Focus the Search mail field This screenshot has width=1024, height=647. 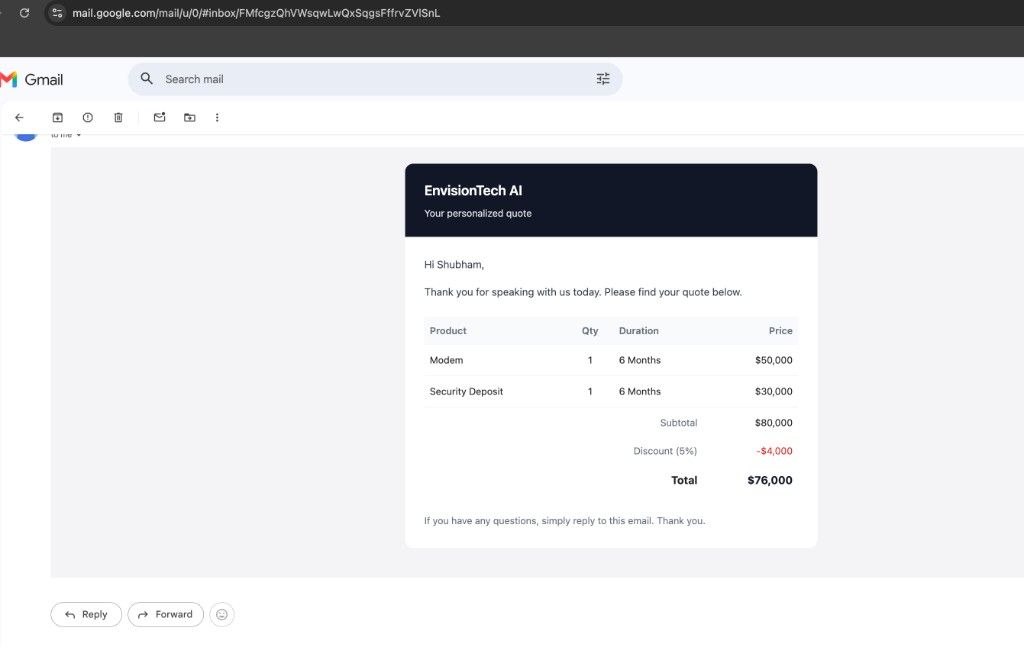coord(375,79)
